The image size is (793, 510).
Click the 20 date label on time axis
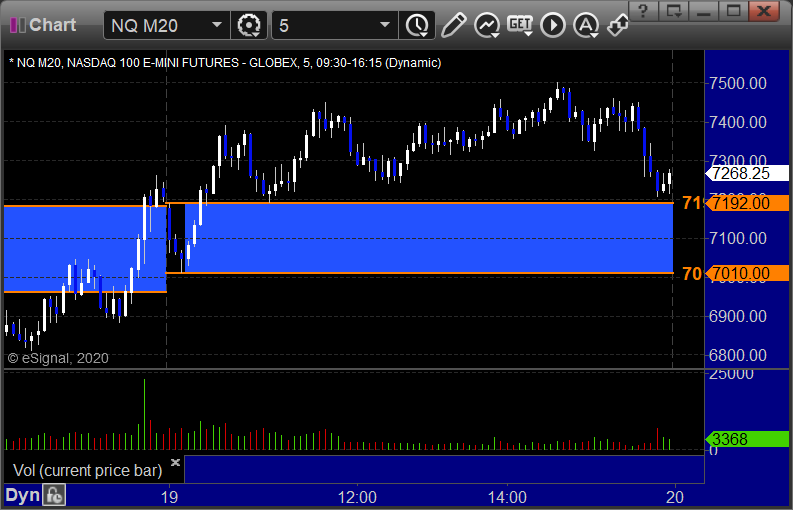pos(675,497)
